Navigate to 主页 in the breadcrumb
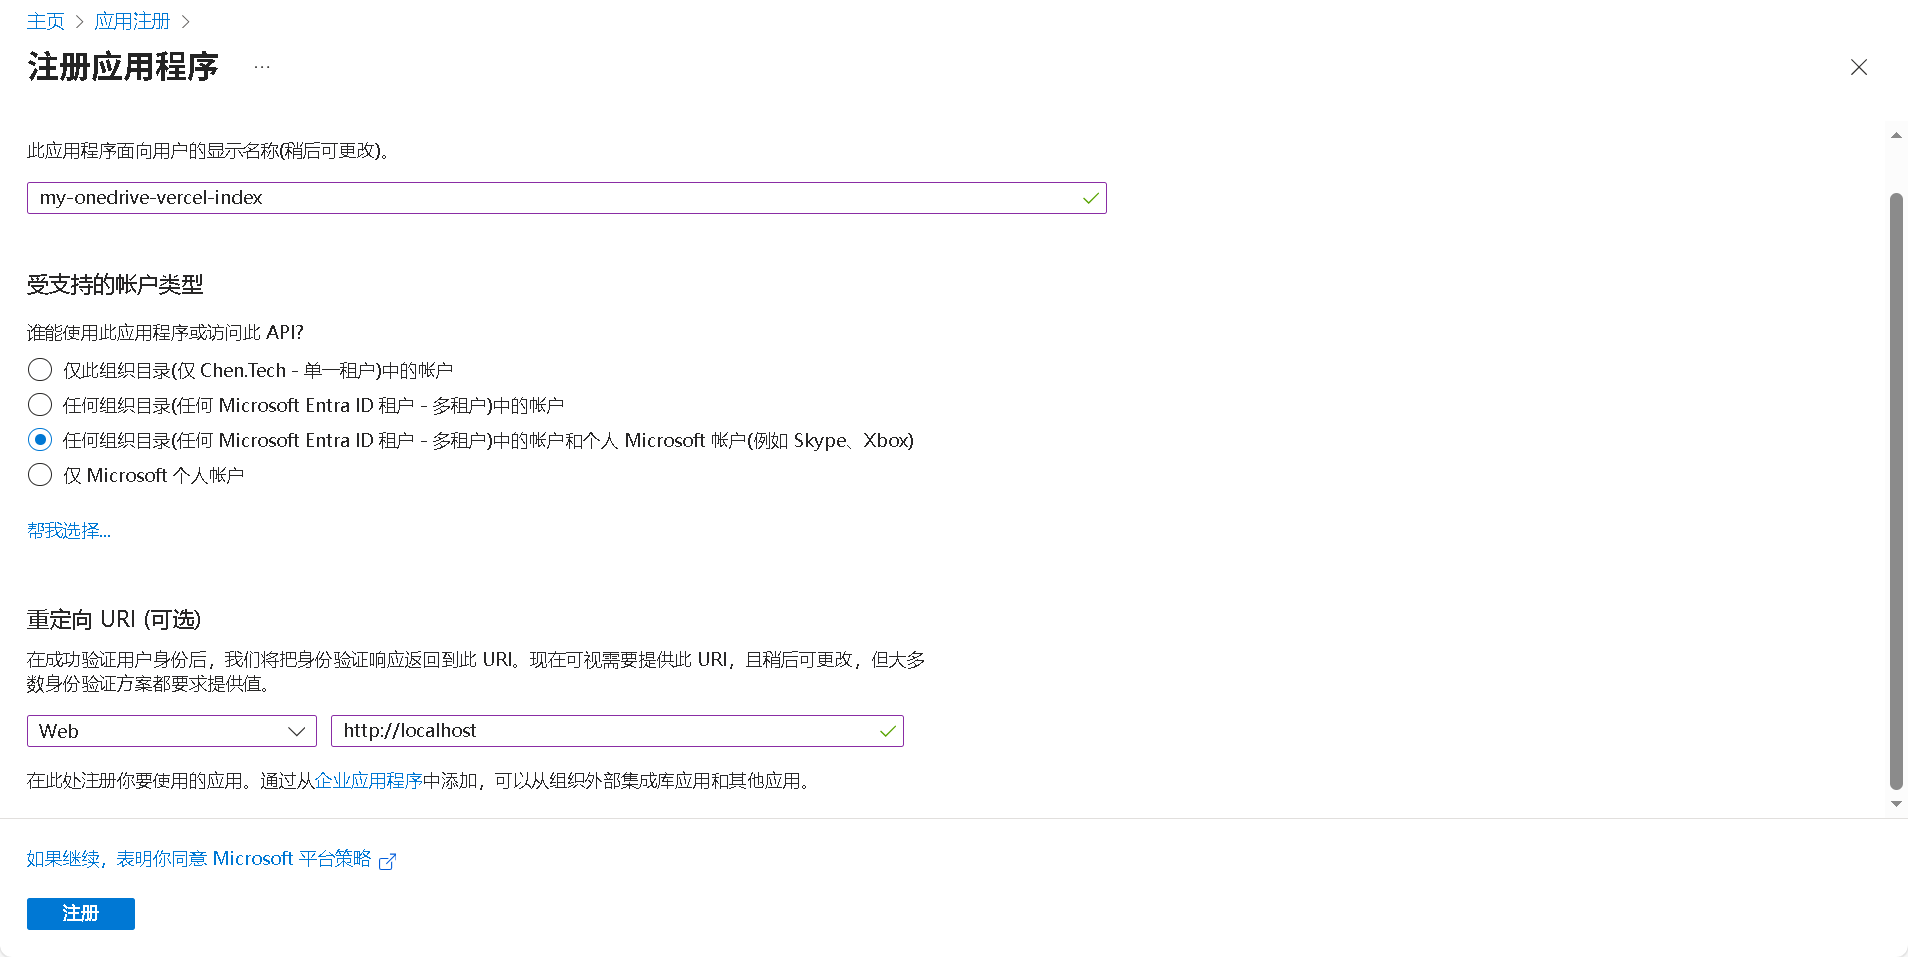 click(45, 21)
